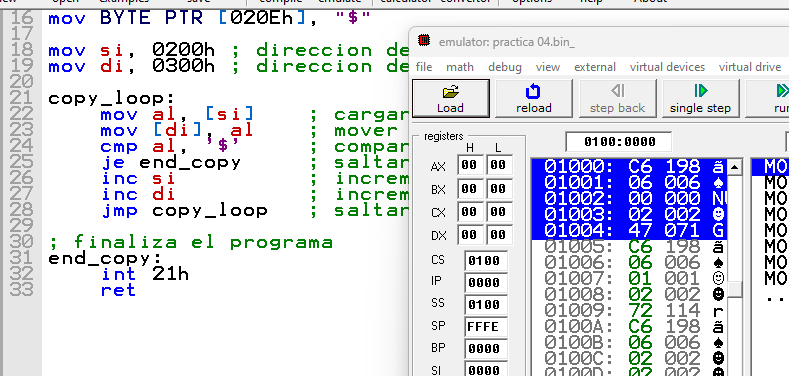Screen dimensions: 789x376
Task: Select memory row 01001: 06 006
Action: (x=629, y=182)
